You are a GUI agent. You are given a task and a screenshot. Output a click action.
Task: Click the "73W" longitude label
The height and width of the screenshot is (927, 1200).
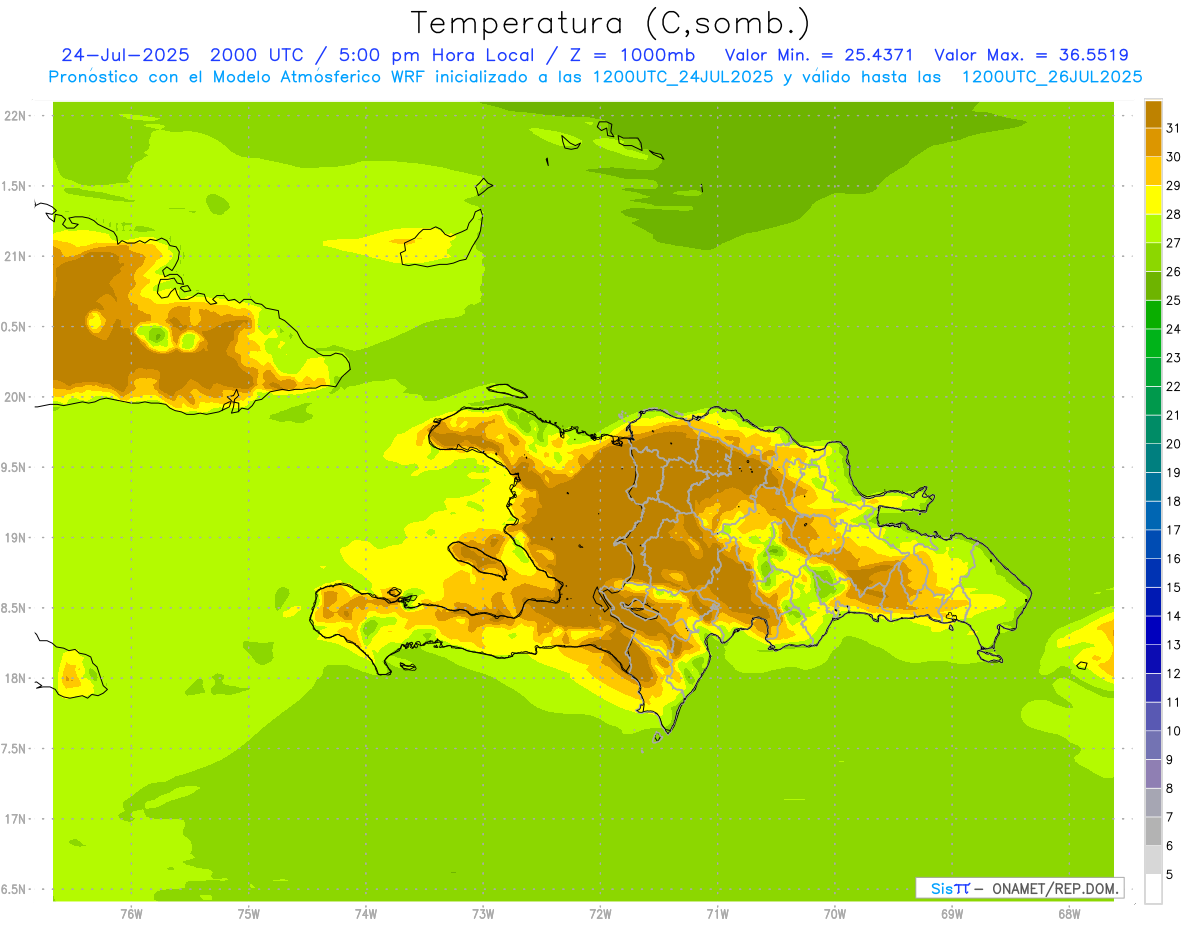pyautogui.click(x=483, y=913)
